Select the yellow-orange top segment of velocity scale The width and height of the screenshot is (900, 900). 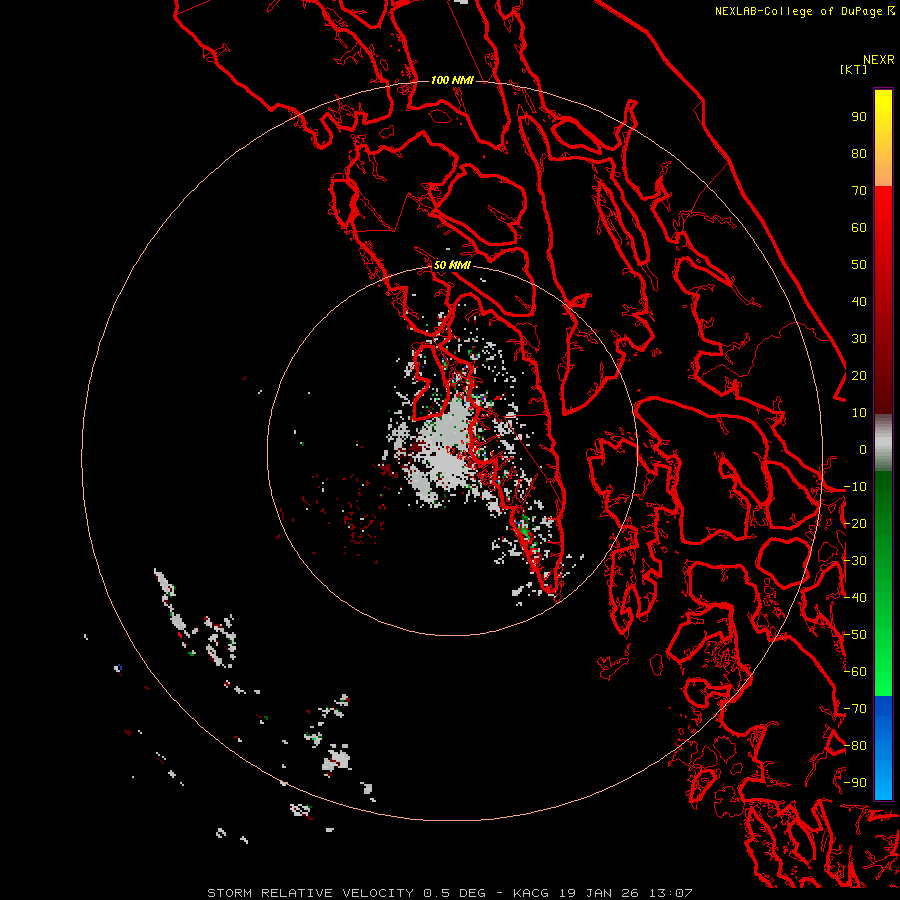(x=883, y=138)
